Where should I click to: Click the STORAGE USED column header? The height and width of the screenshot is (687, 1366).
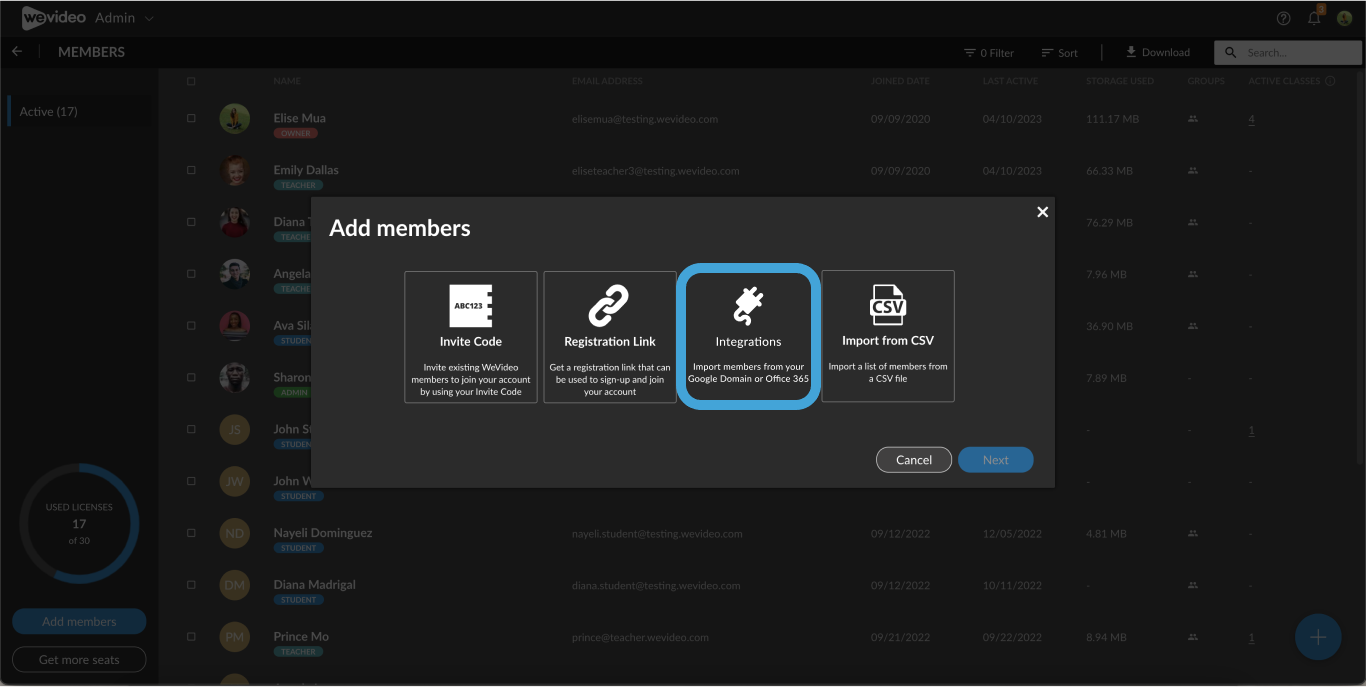(x=1120, y=81)
